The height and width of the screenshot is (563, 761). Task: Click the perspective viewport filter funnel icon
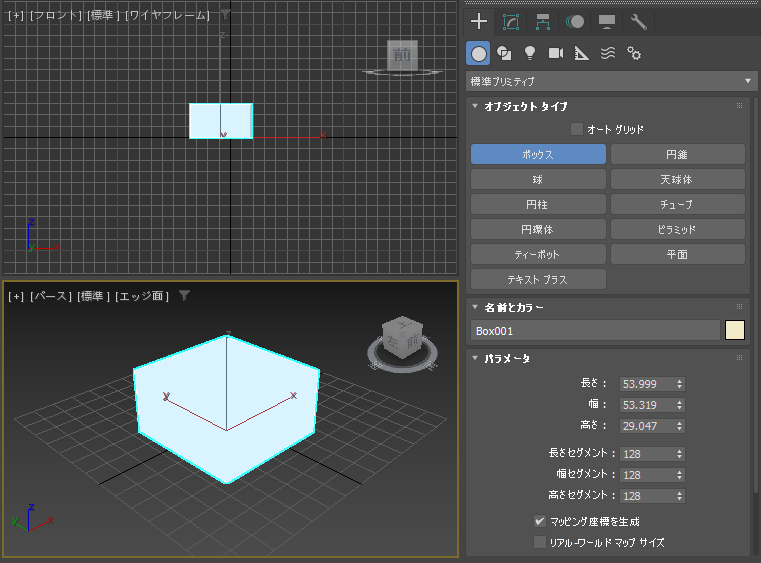coord(184,295)
